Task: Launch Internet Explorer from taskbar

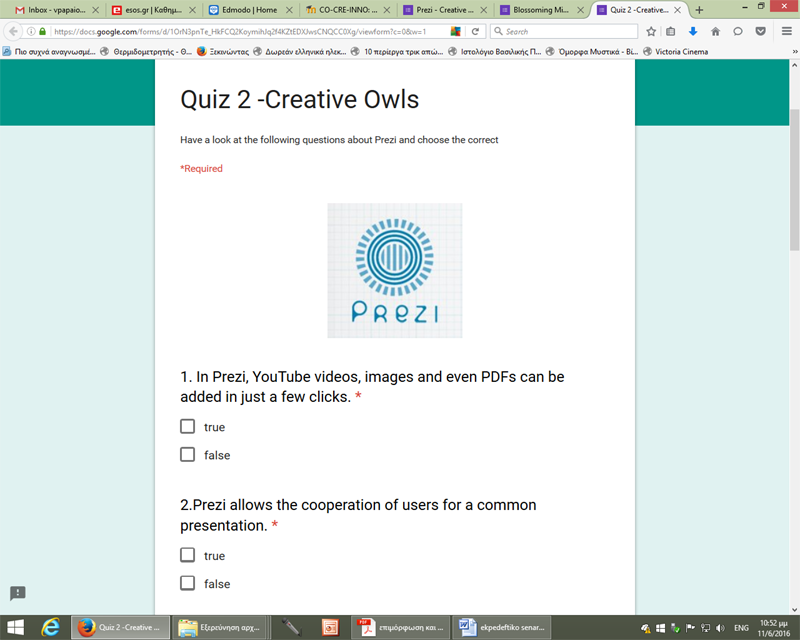Action: pyautogui.click(x=50, y=627)
